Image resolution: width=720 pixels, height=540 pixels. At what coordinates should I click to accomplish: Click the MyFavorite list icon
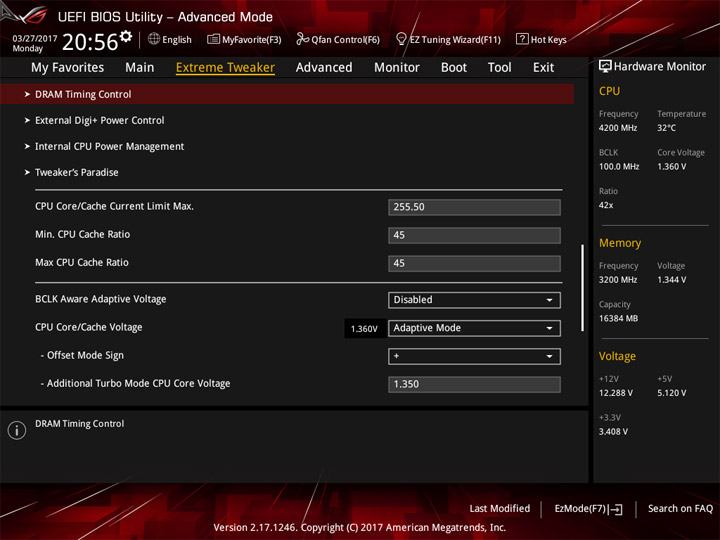[213, 39]
